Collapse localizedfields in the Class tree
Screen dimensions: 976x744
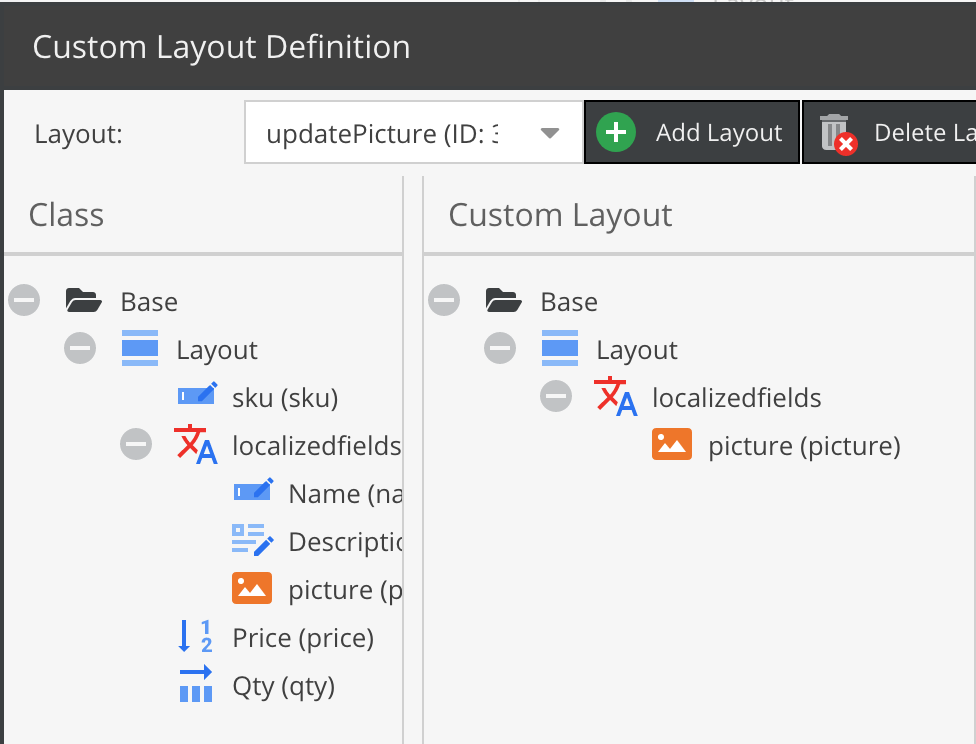[x=136, y=445]
